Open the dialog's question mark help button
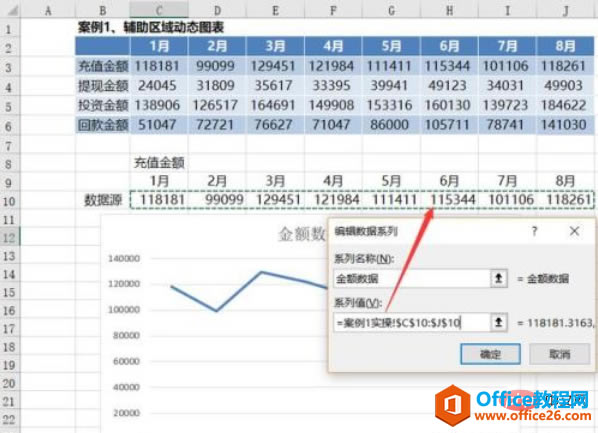 [x=534, y=231]
